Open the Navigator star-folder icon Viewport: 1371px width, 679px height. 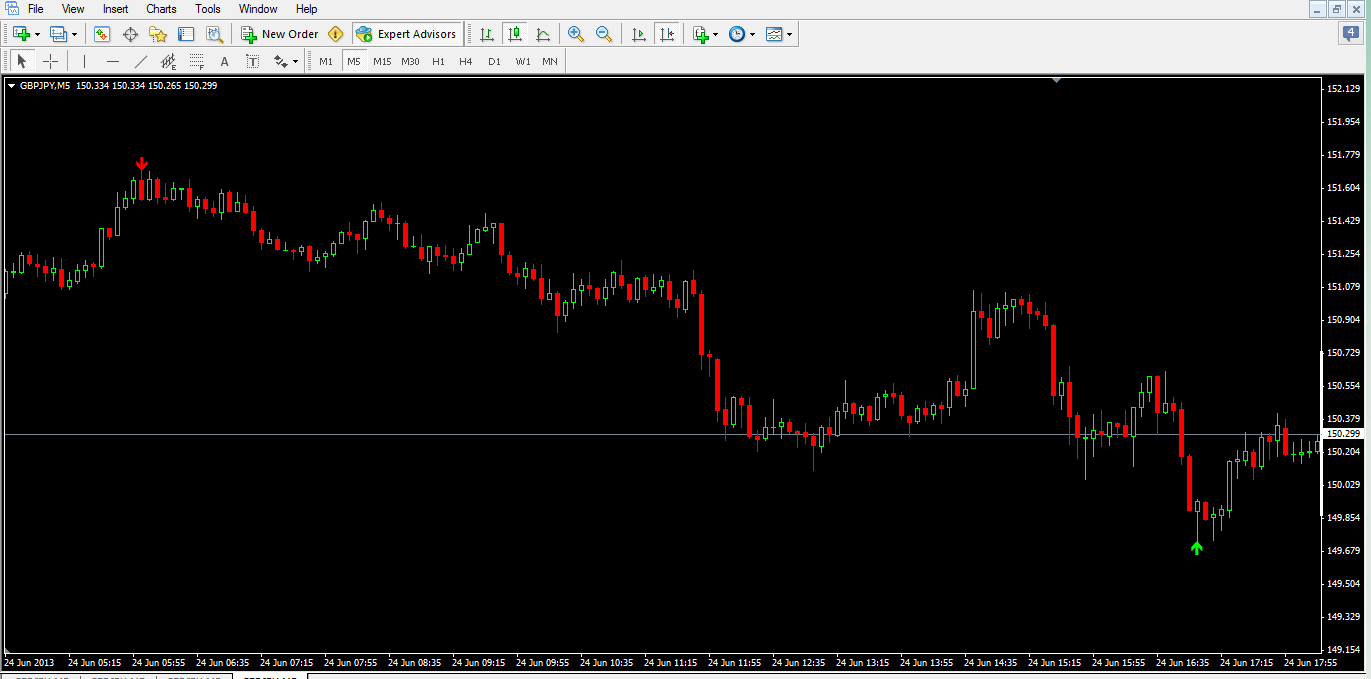pyautogui.click(x=158, y=34)
